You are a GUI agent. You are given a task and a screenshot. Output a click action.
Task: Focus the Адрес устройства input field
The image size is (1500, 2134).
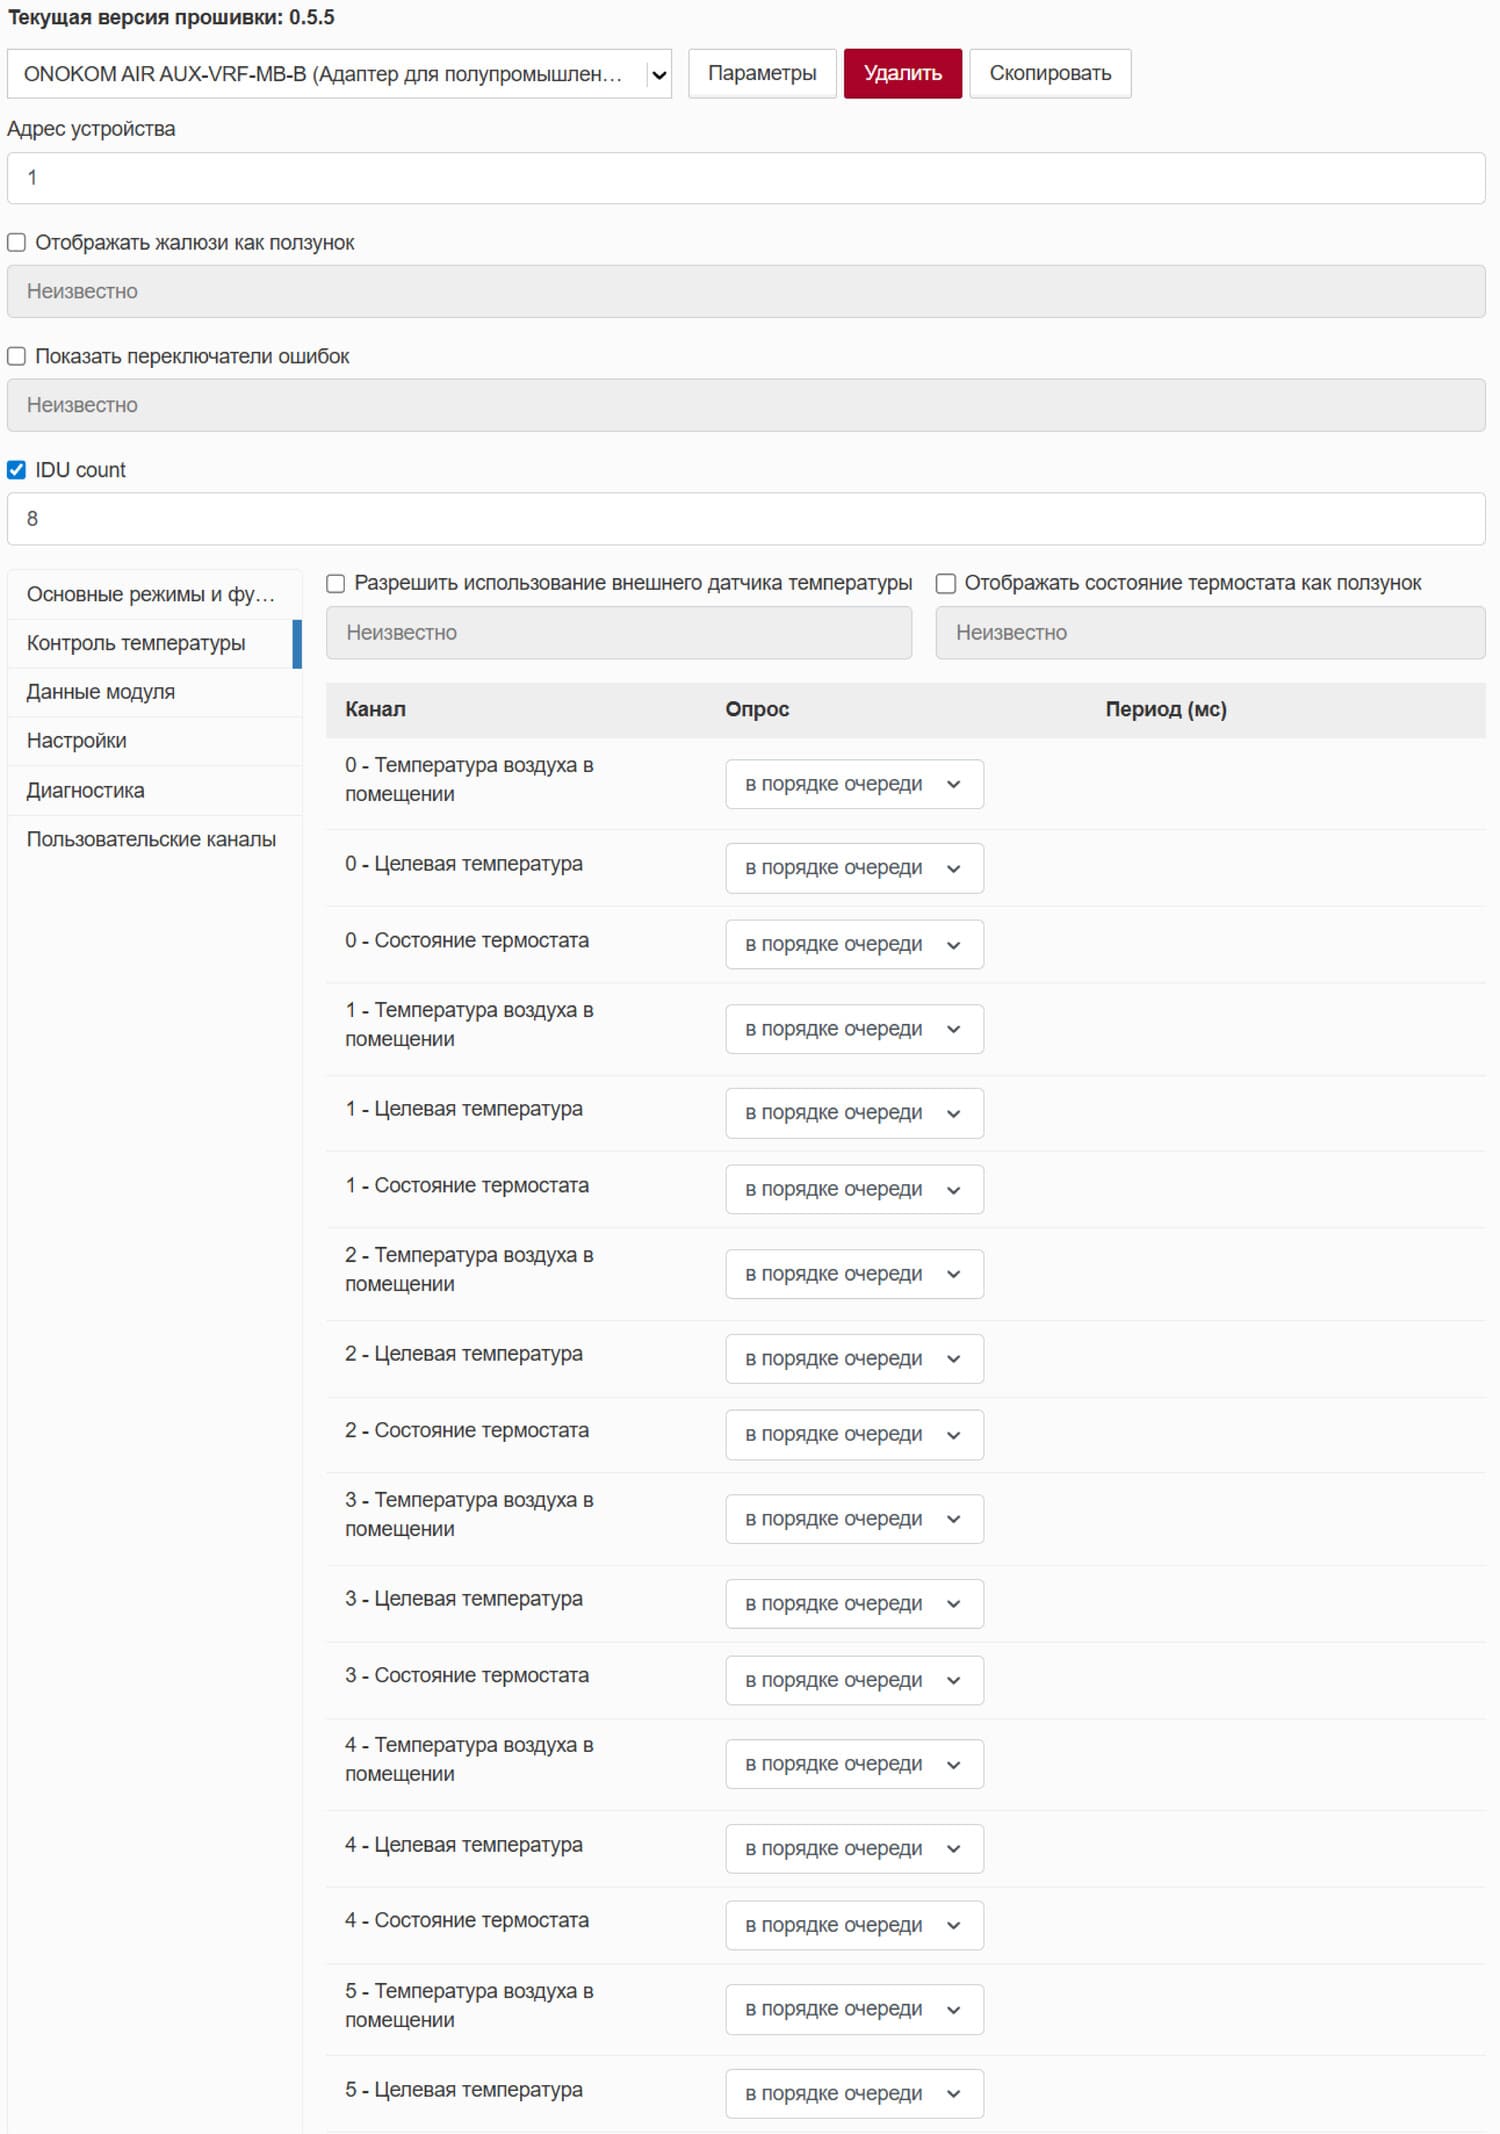coord(745,178)
